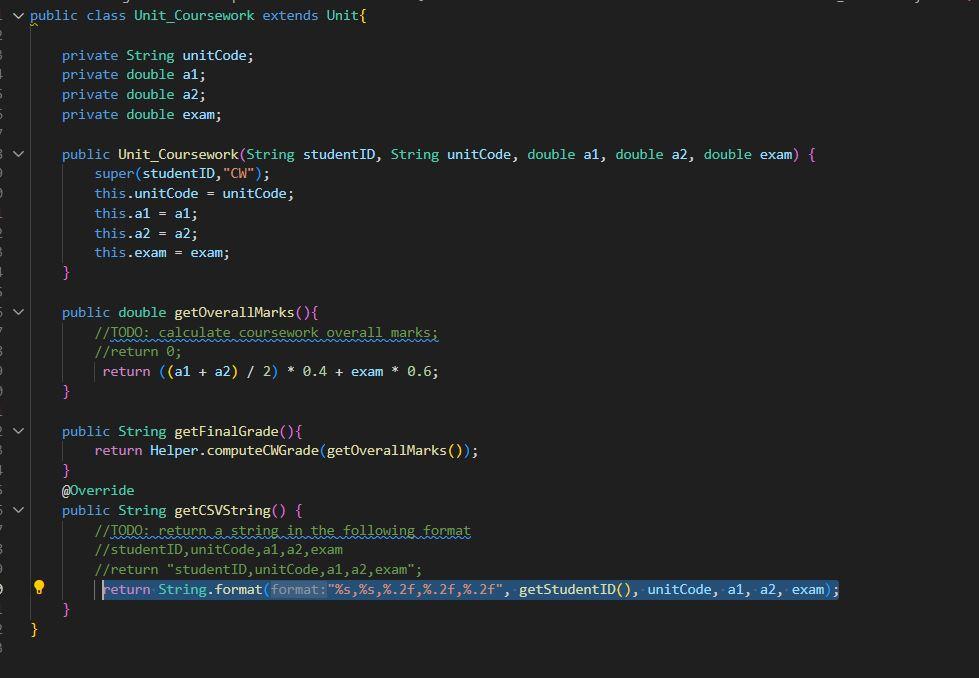Click the 'getStudentID()' call
The width and height of the screenshot is (979, 678).
click(x=575, y=589)
